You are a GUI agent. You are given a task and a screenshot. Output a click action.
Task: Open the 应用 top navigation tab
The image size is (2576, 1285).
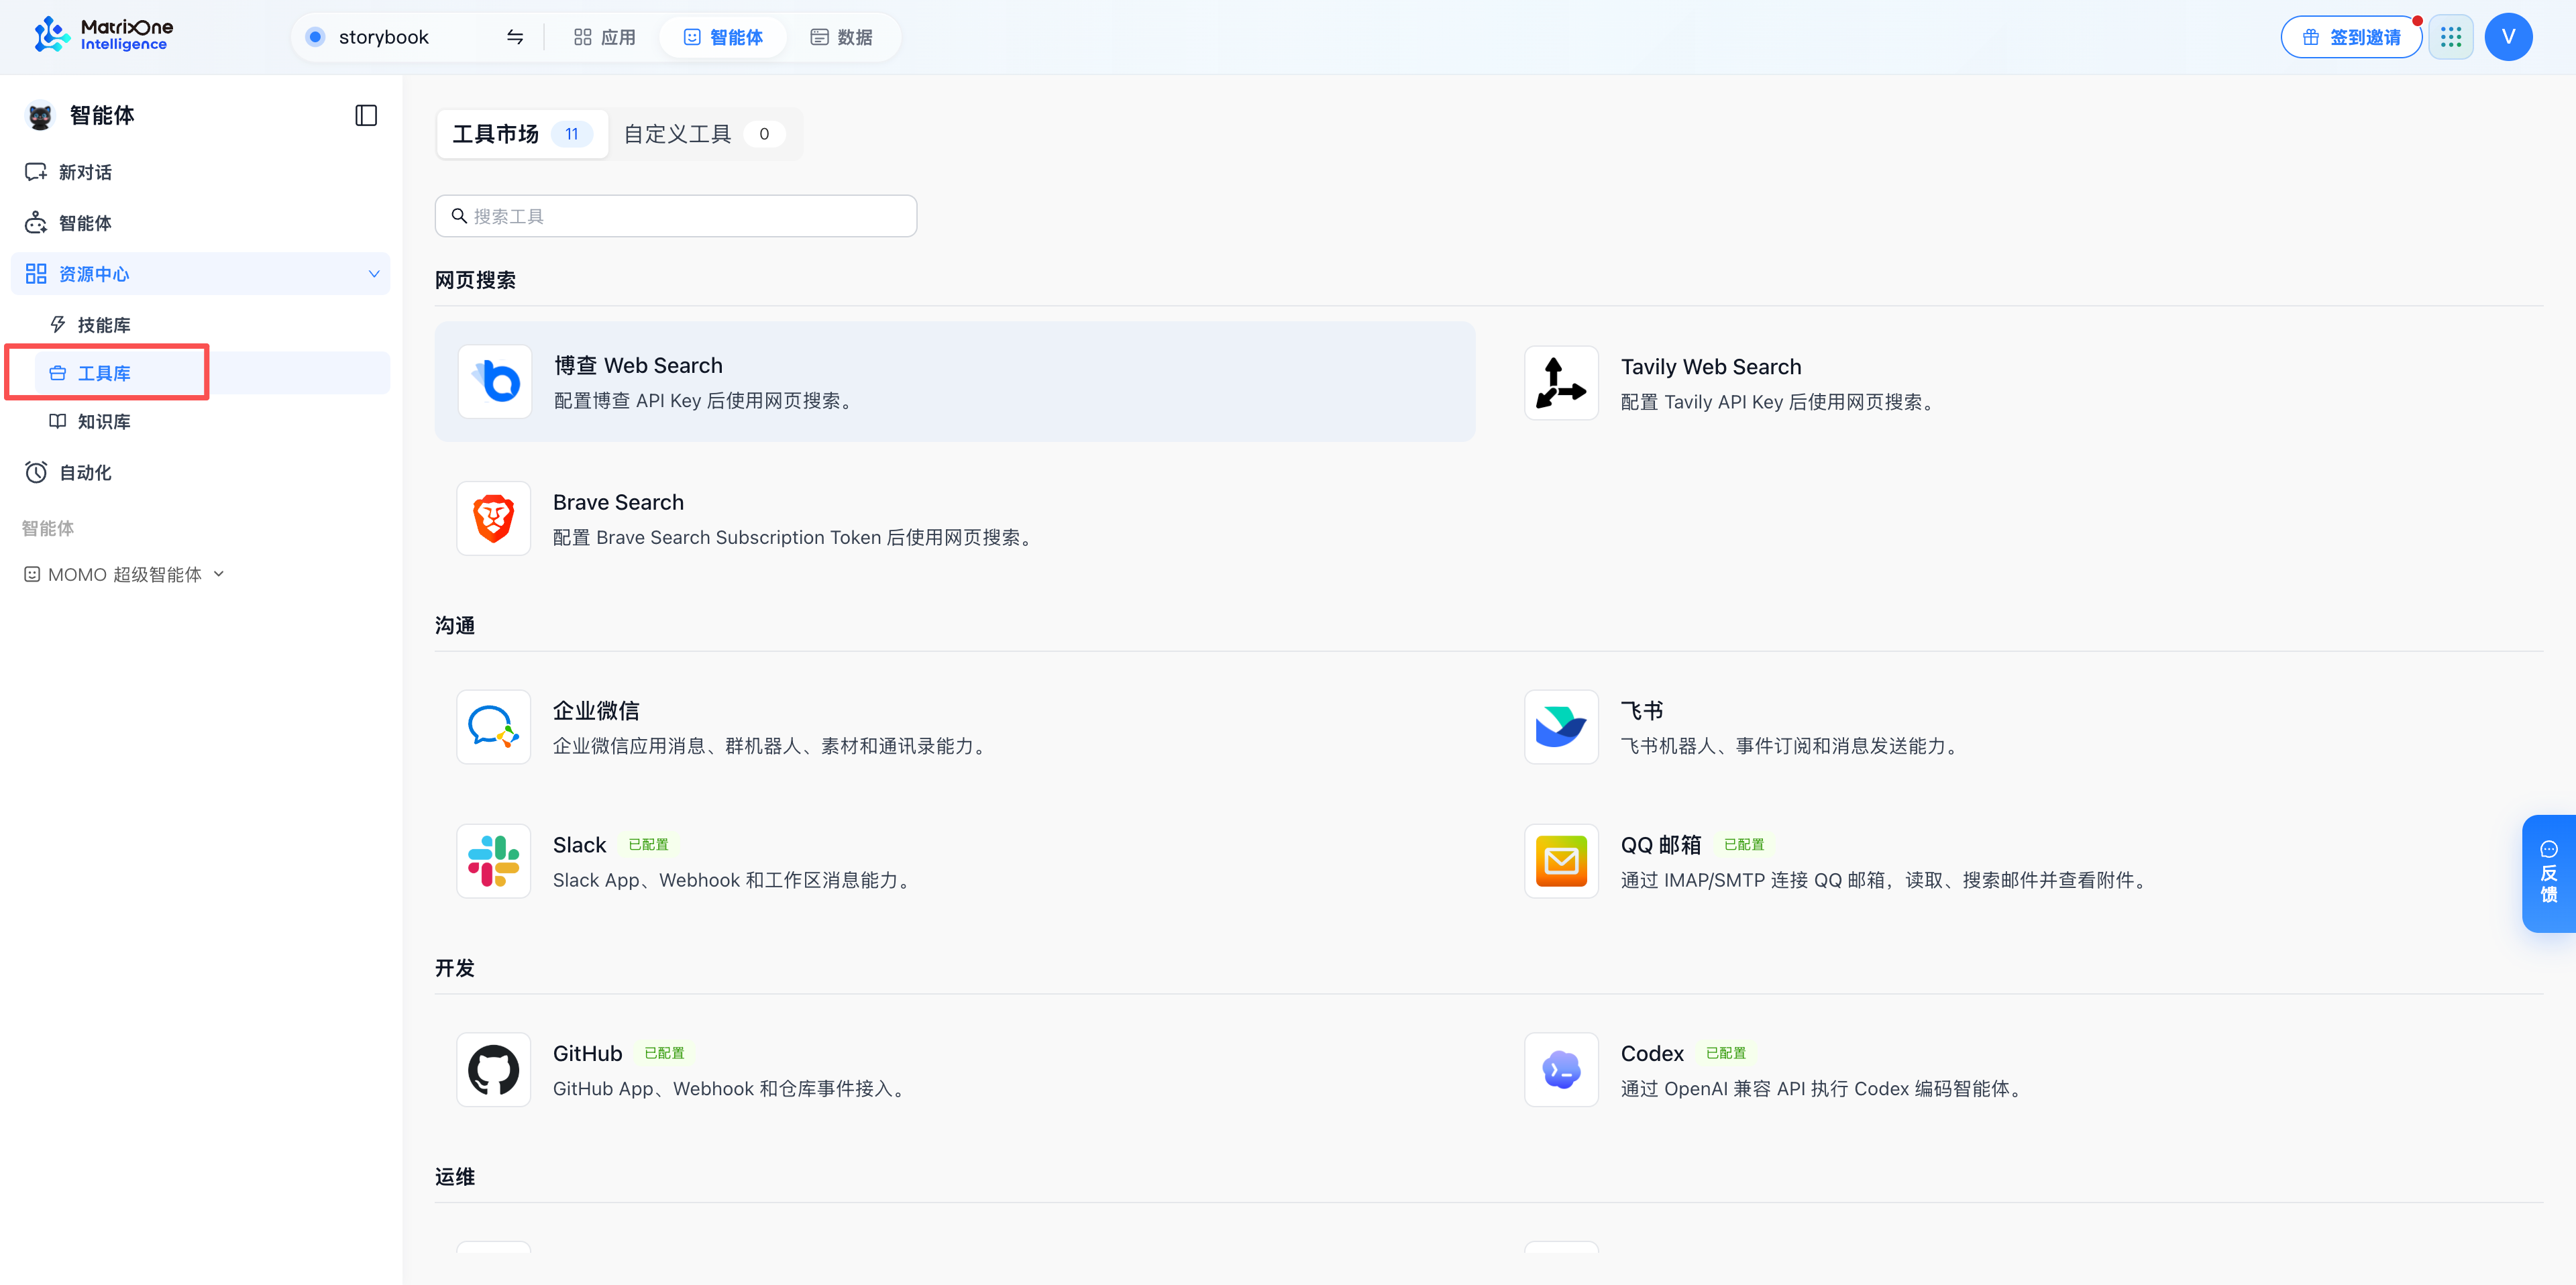tap(604, 37)
